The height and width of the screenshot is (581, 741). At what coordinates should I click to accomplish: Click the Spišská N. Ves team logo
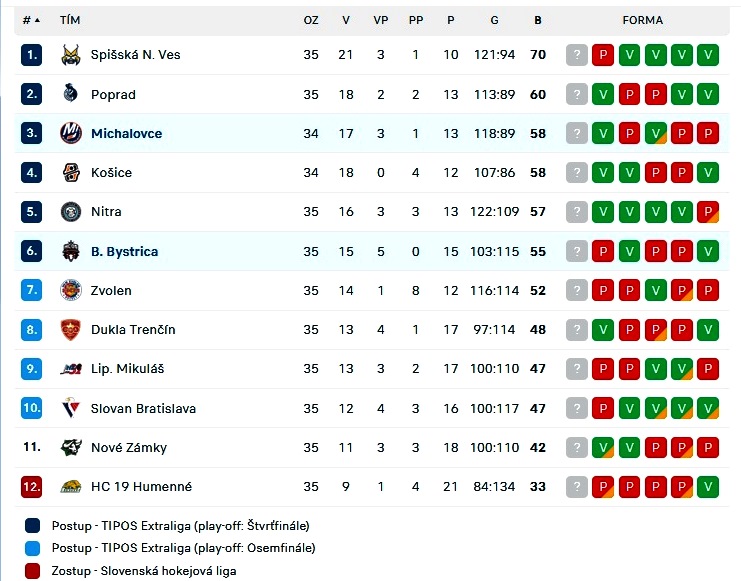[71, 55]
